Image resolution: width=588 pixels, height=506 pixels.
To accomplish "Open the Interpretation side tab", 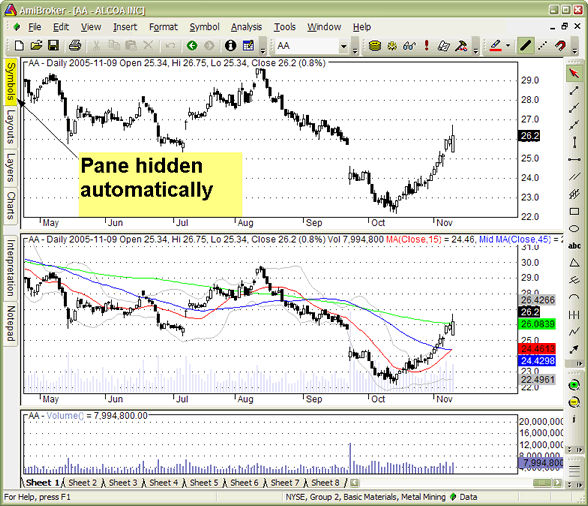I will point(10,268).
